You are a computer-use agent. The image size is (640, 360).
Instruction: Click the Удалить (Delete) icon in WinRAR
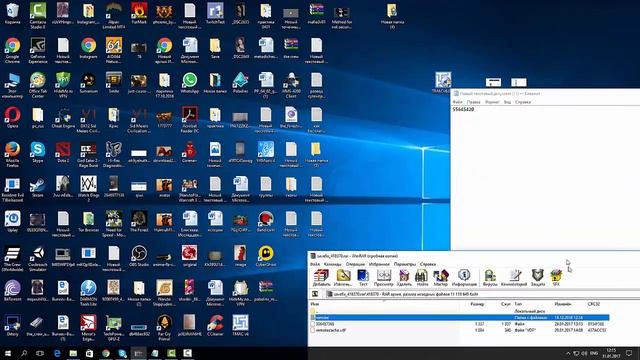tap(404, 278)
